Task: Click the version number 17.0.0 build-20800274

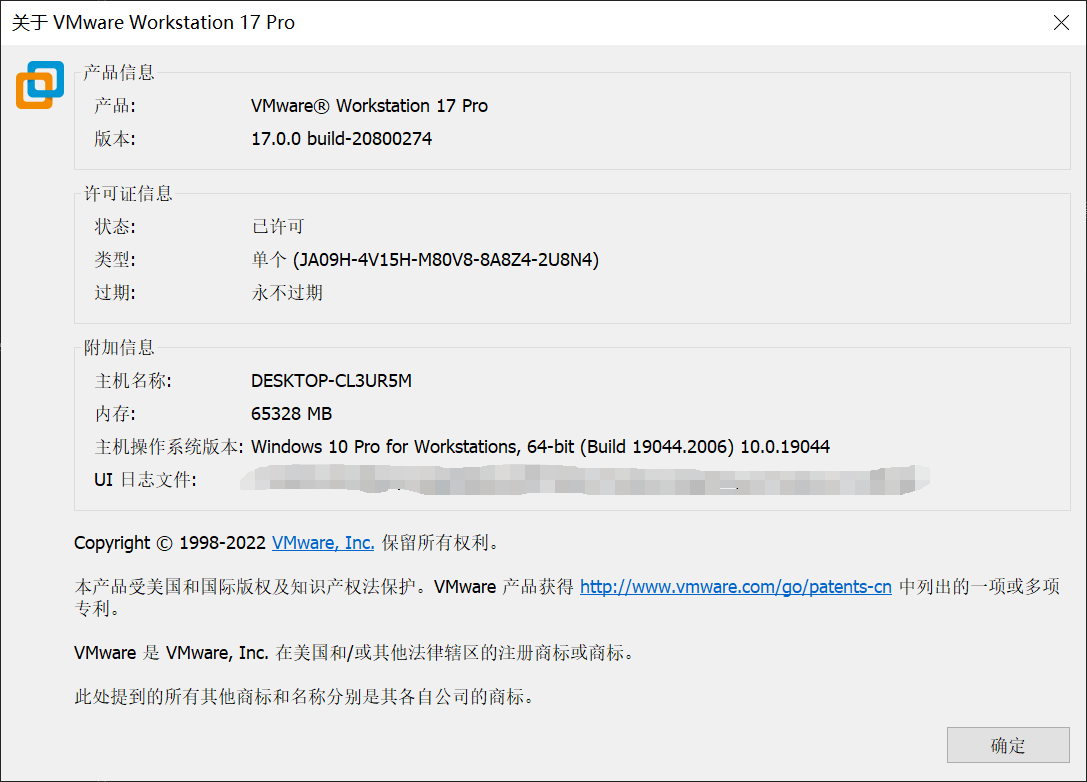Action: 342,138
